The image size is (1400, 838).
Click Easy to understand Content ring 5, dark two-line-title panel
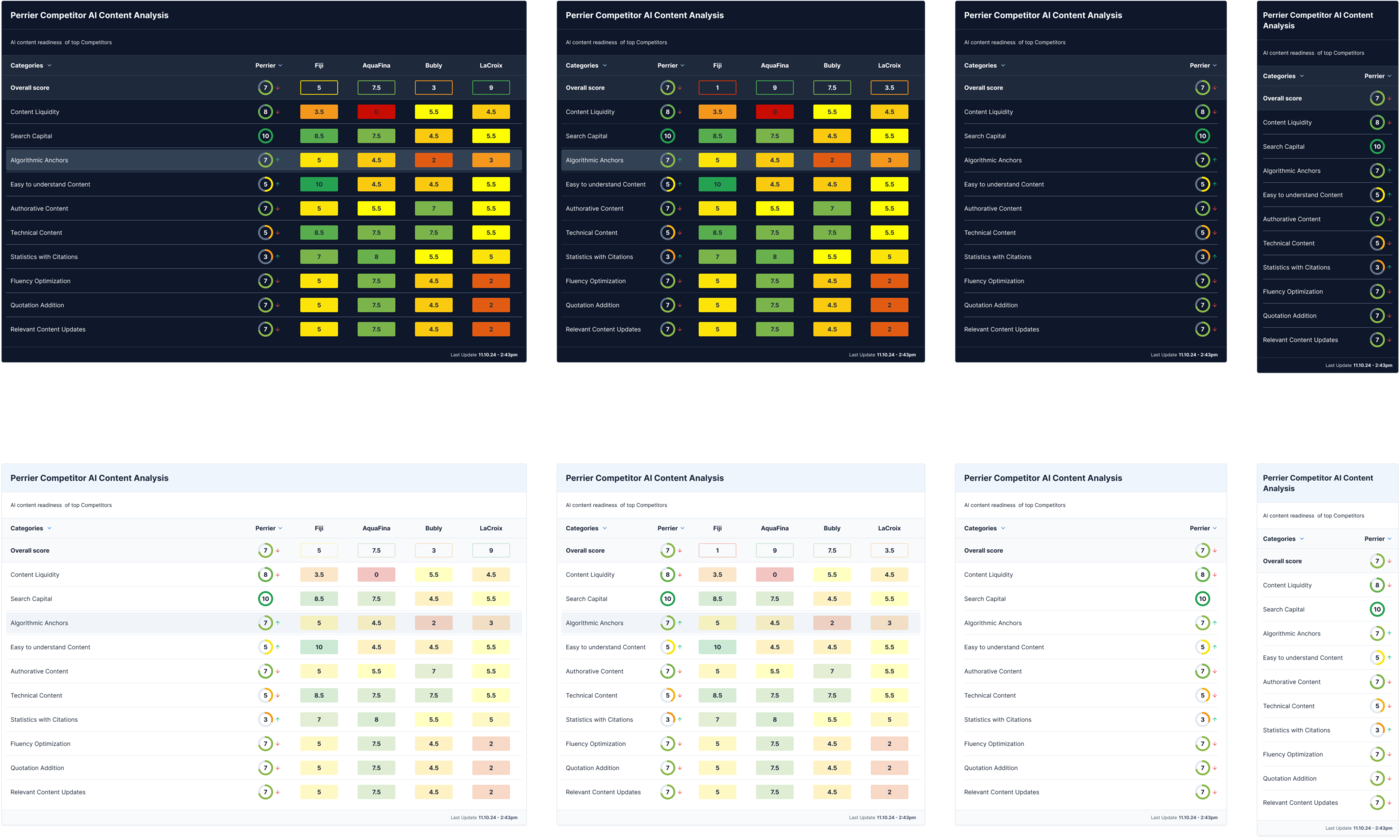(1377, 195)
